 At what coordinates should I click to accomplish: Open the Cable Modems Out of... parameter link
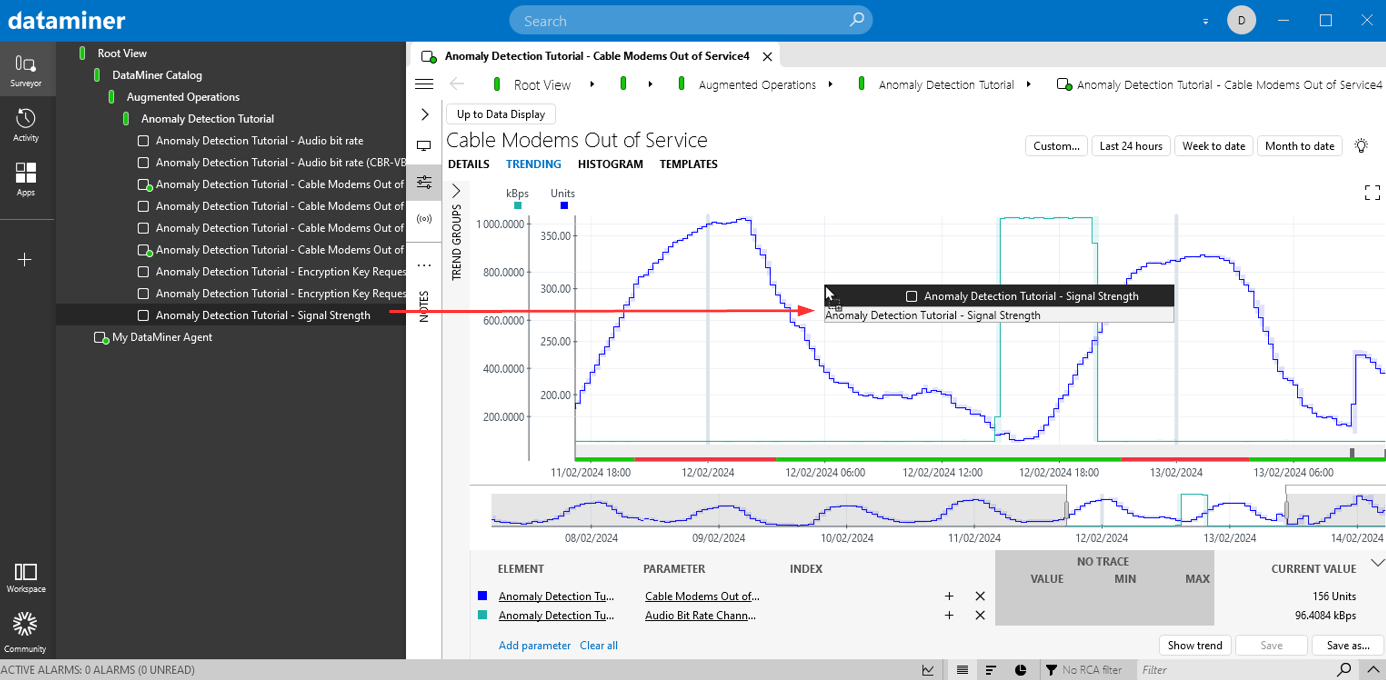coord(702,596)
